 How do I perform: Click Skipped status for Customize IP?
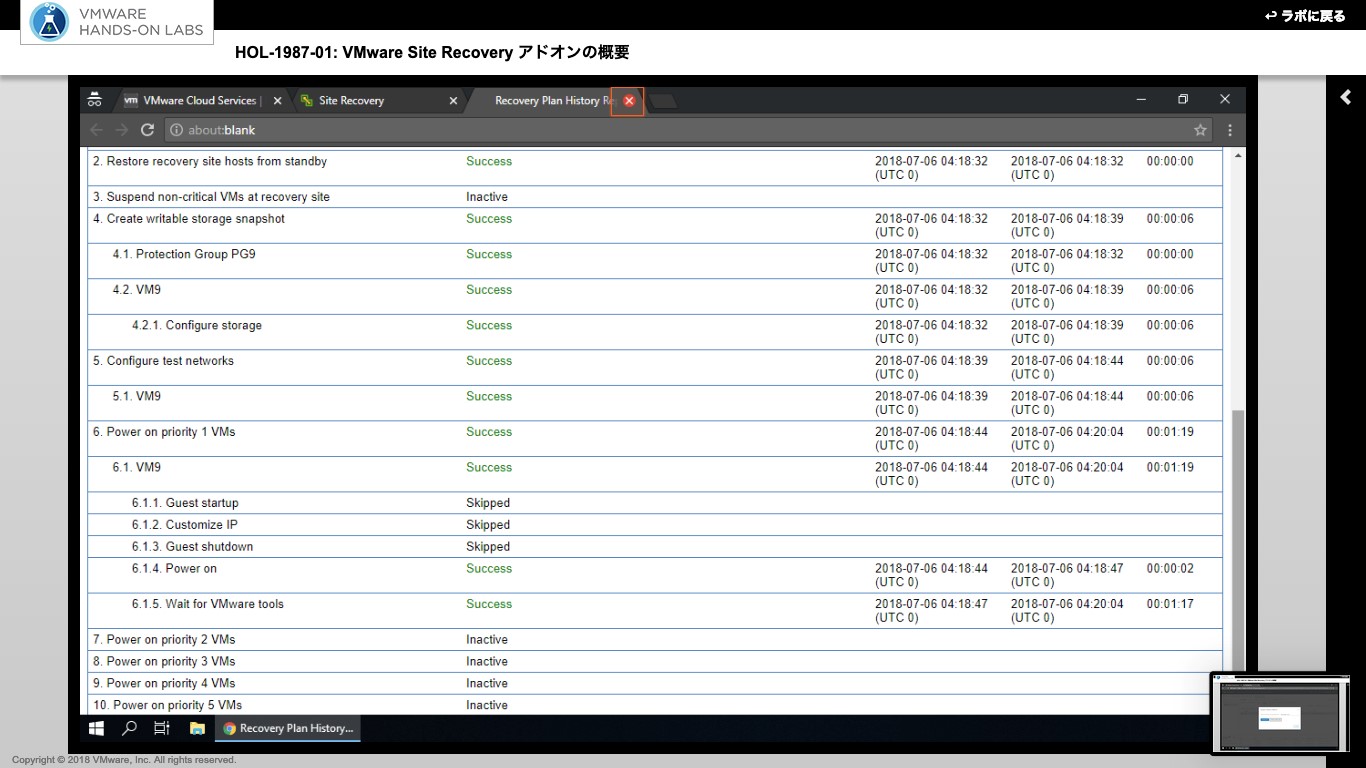488,525
